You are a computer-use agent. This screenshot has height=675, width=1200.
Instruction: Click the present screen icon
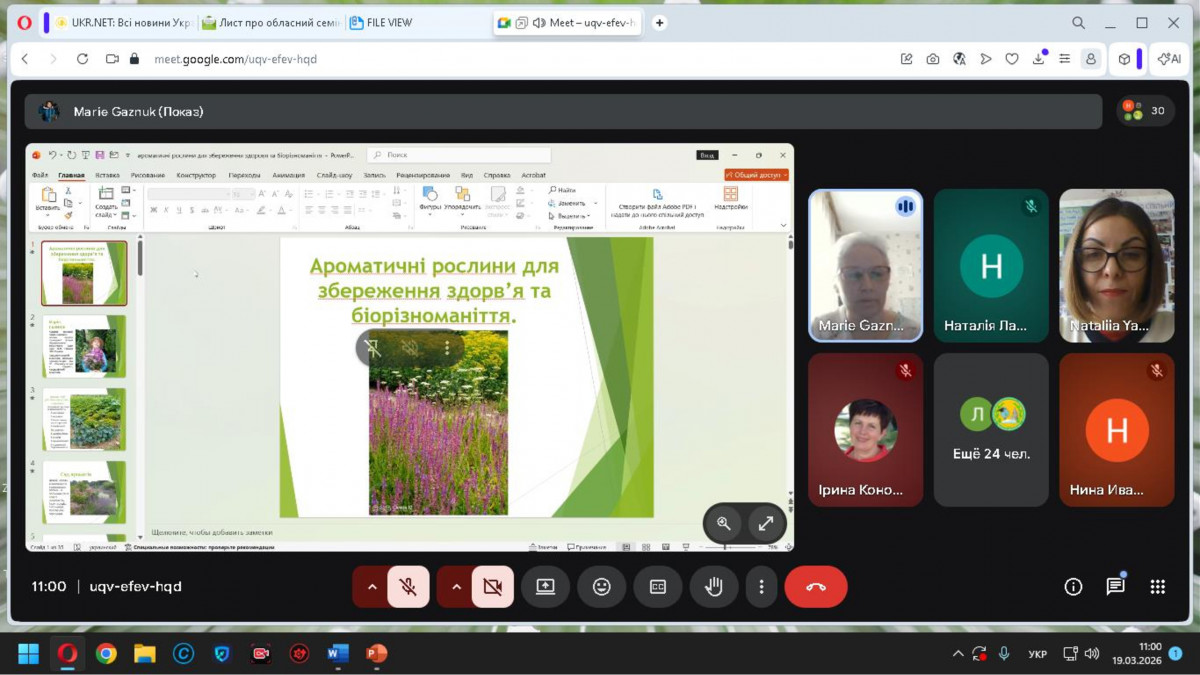(x=545, y=587)
